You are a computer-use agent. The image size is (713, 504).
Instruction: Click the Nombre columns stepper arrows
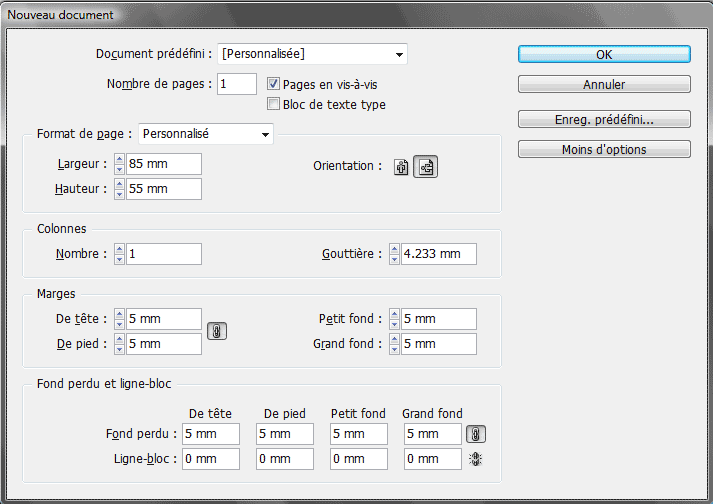(120, 254)
